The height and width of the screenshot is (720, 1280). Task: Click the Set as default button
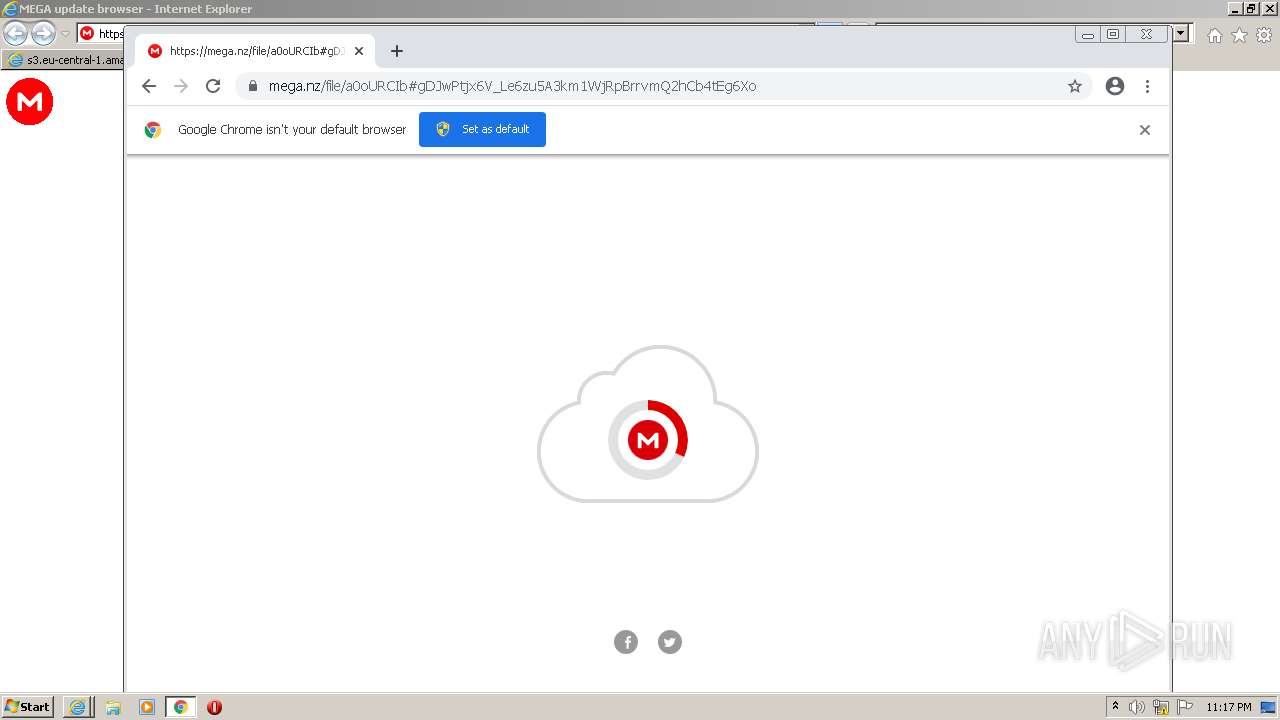[x=482, y=129]
